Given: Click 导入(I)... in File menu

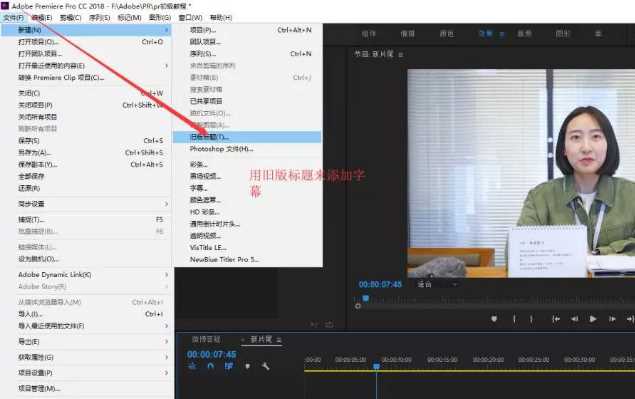Looking at the screenshot, I should [86, 314].
